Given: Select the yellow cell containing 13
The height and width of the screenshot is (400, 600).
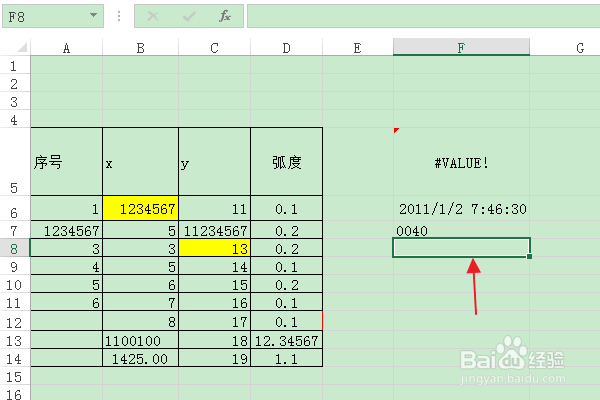Looking at the screenshot, I should tap(214, 248).
